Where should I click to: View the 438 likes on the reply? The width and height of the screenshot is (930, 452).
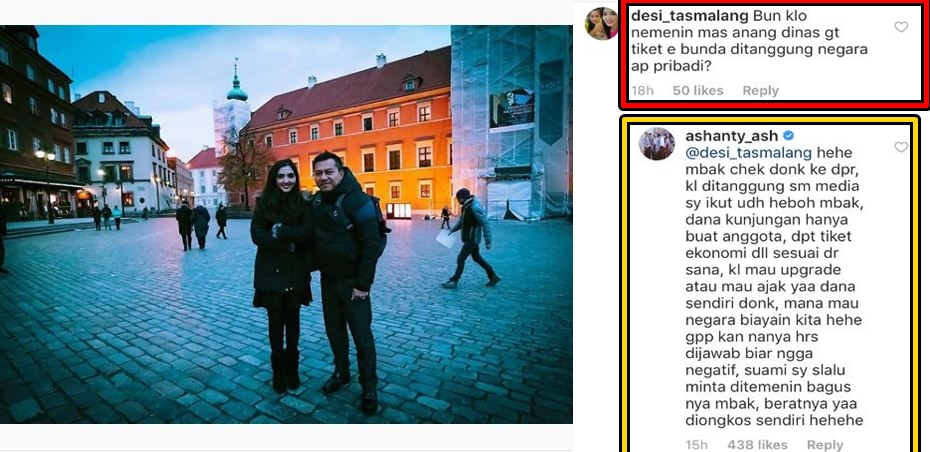[757, 444]
